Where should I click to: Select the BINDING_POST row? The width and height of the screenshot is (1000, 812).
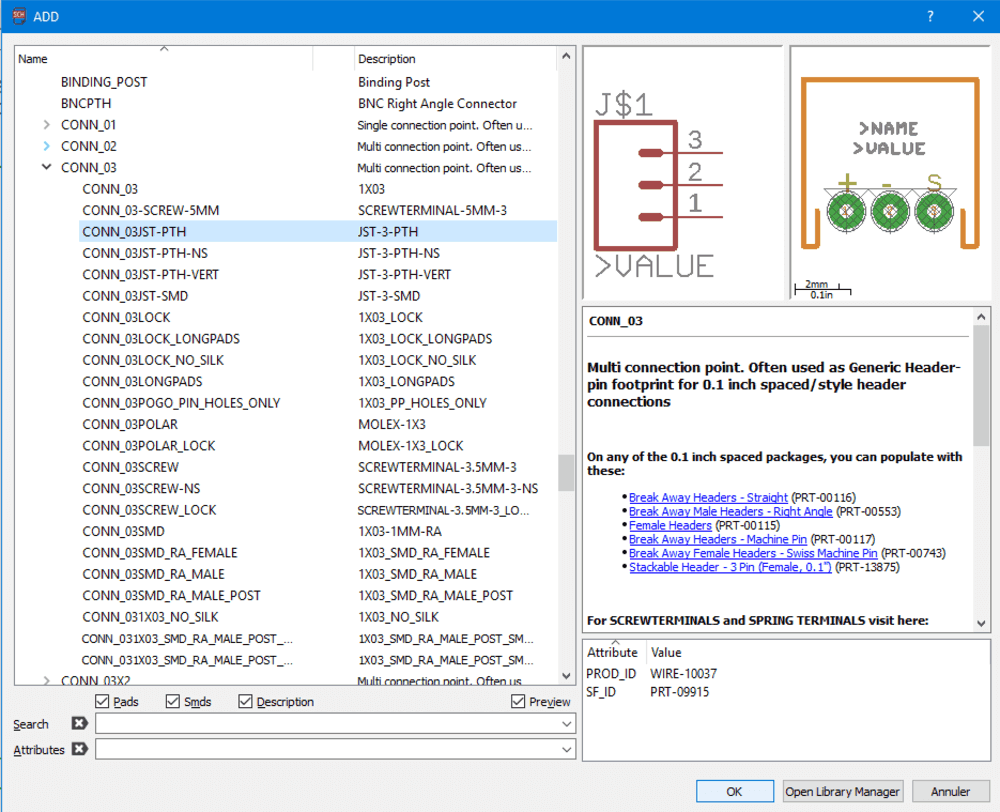click(104, 82)
